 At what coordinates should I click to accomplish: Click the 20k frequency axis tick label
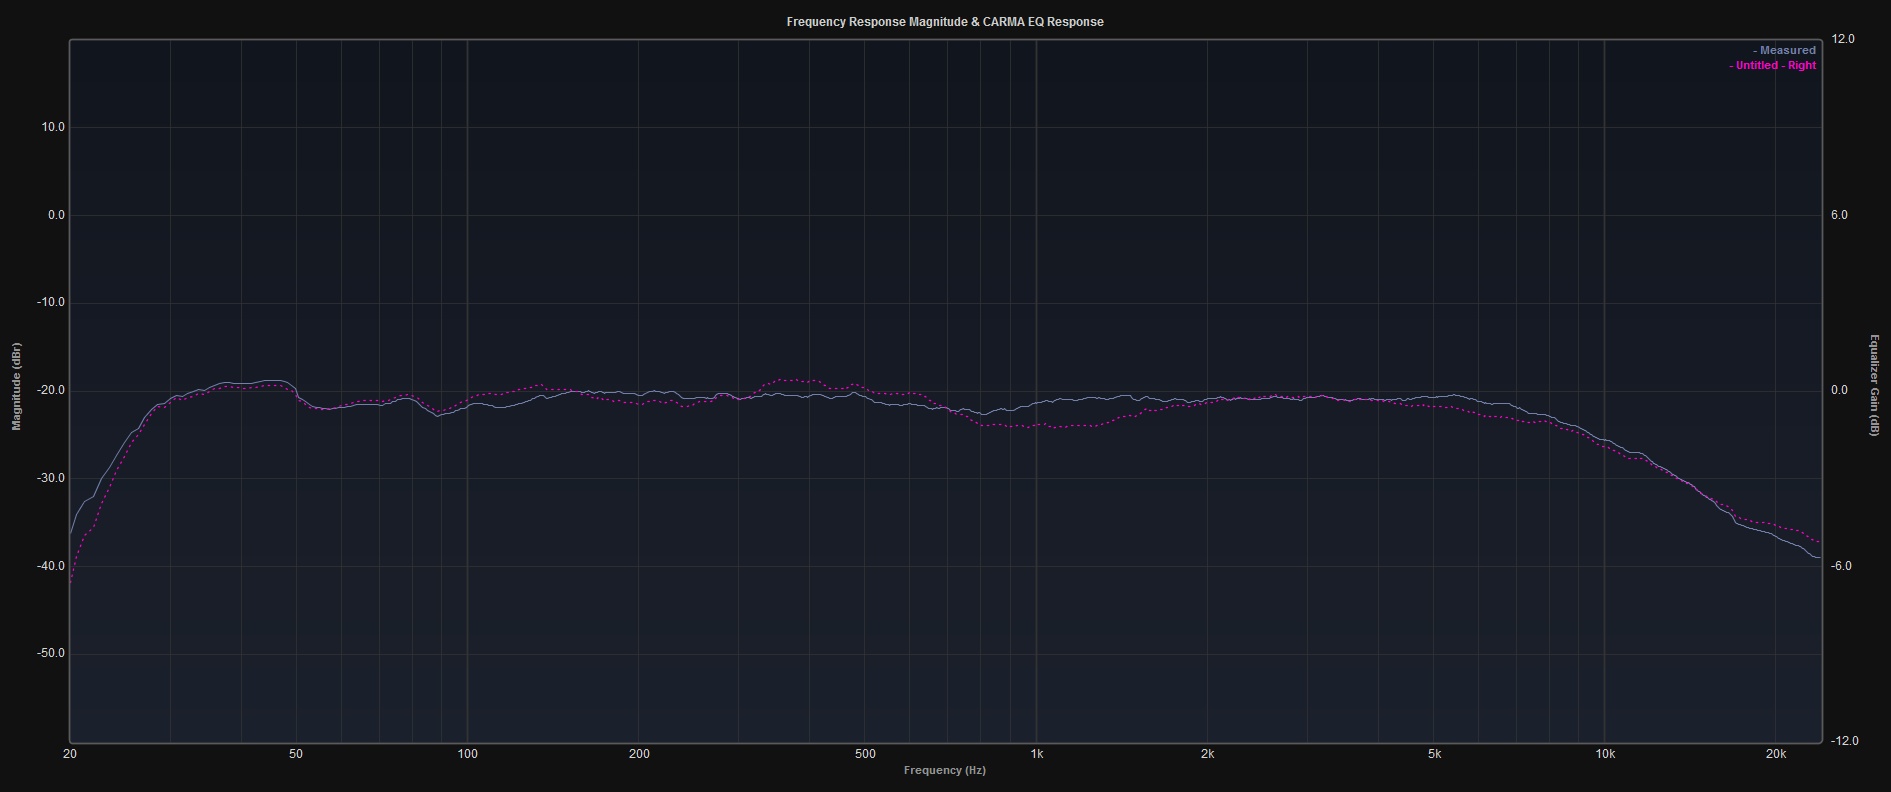[1775, 754]
